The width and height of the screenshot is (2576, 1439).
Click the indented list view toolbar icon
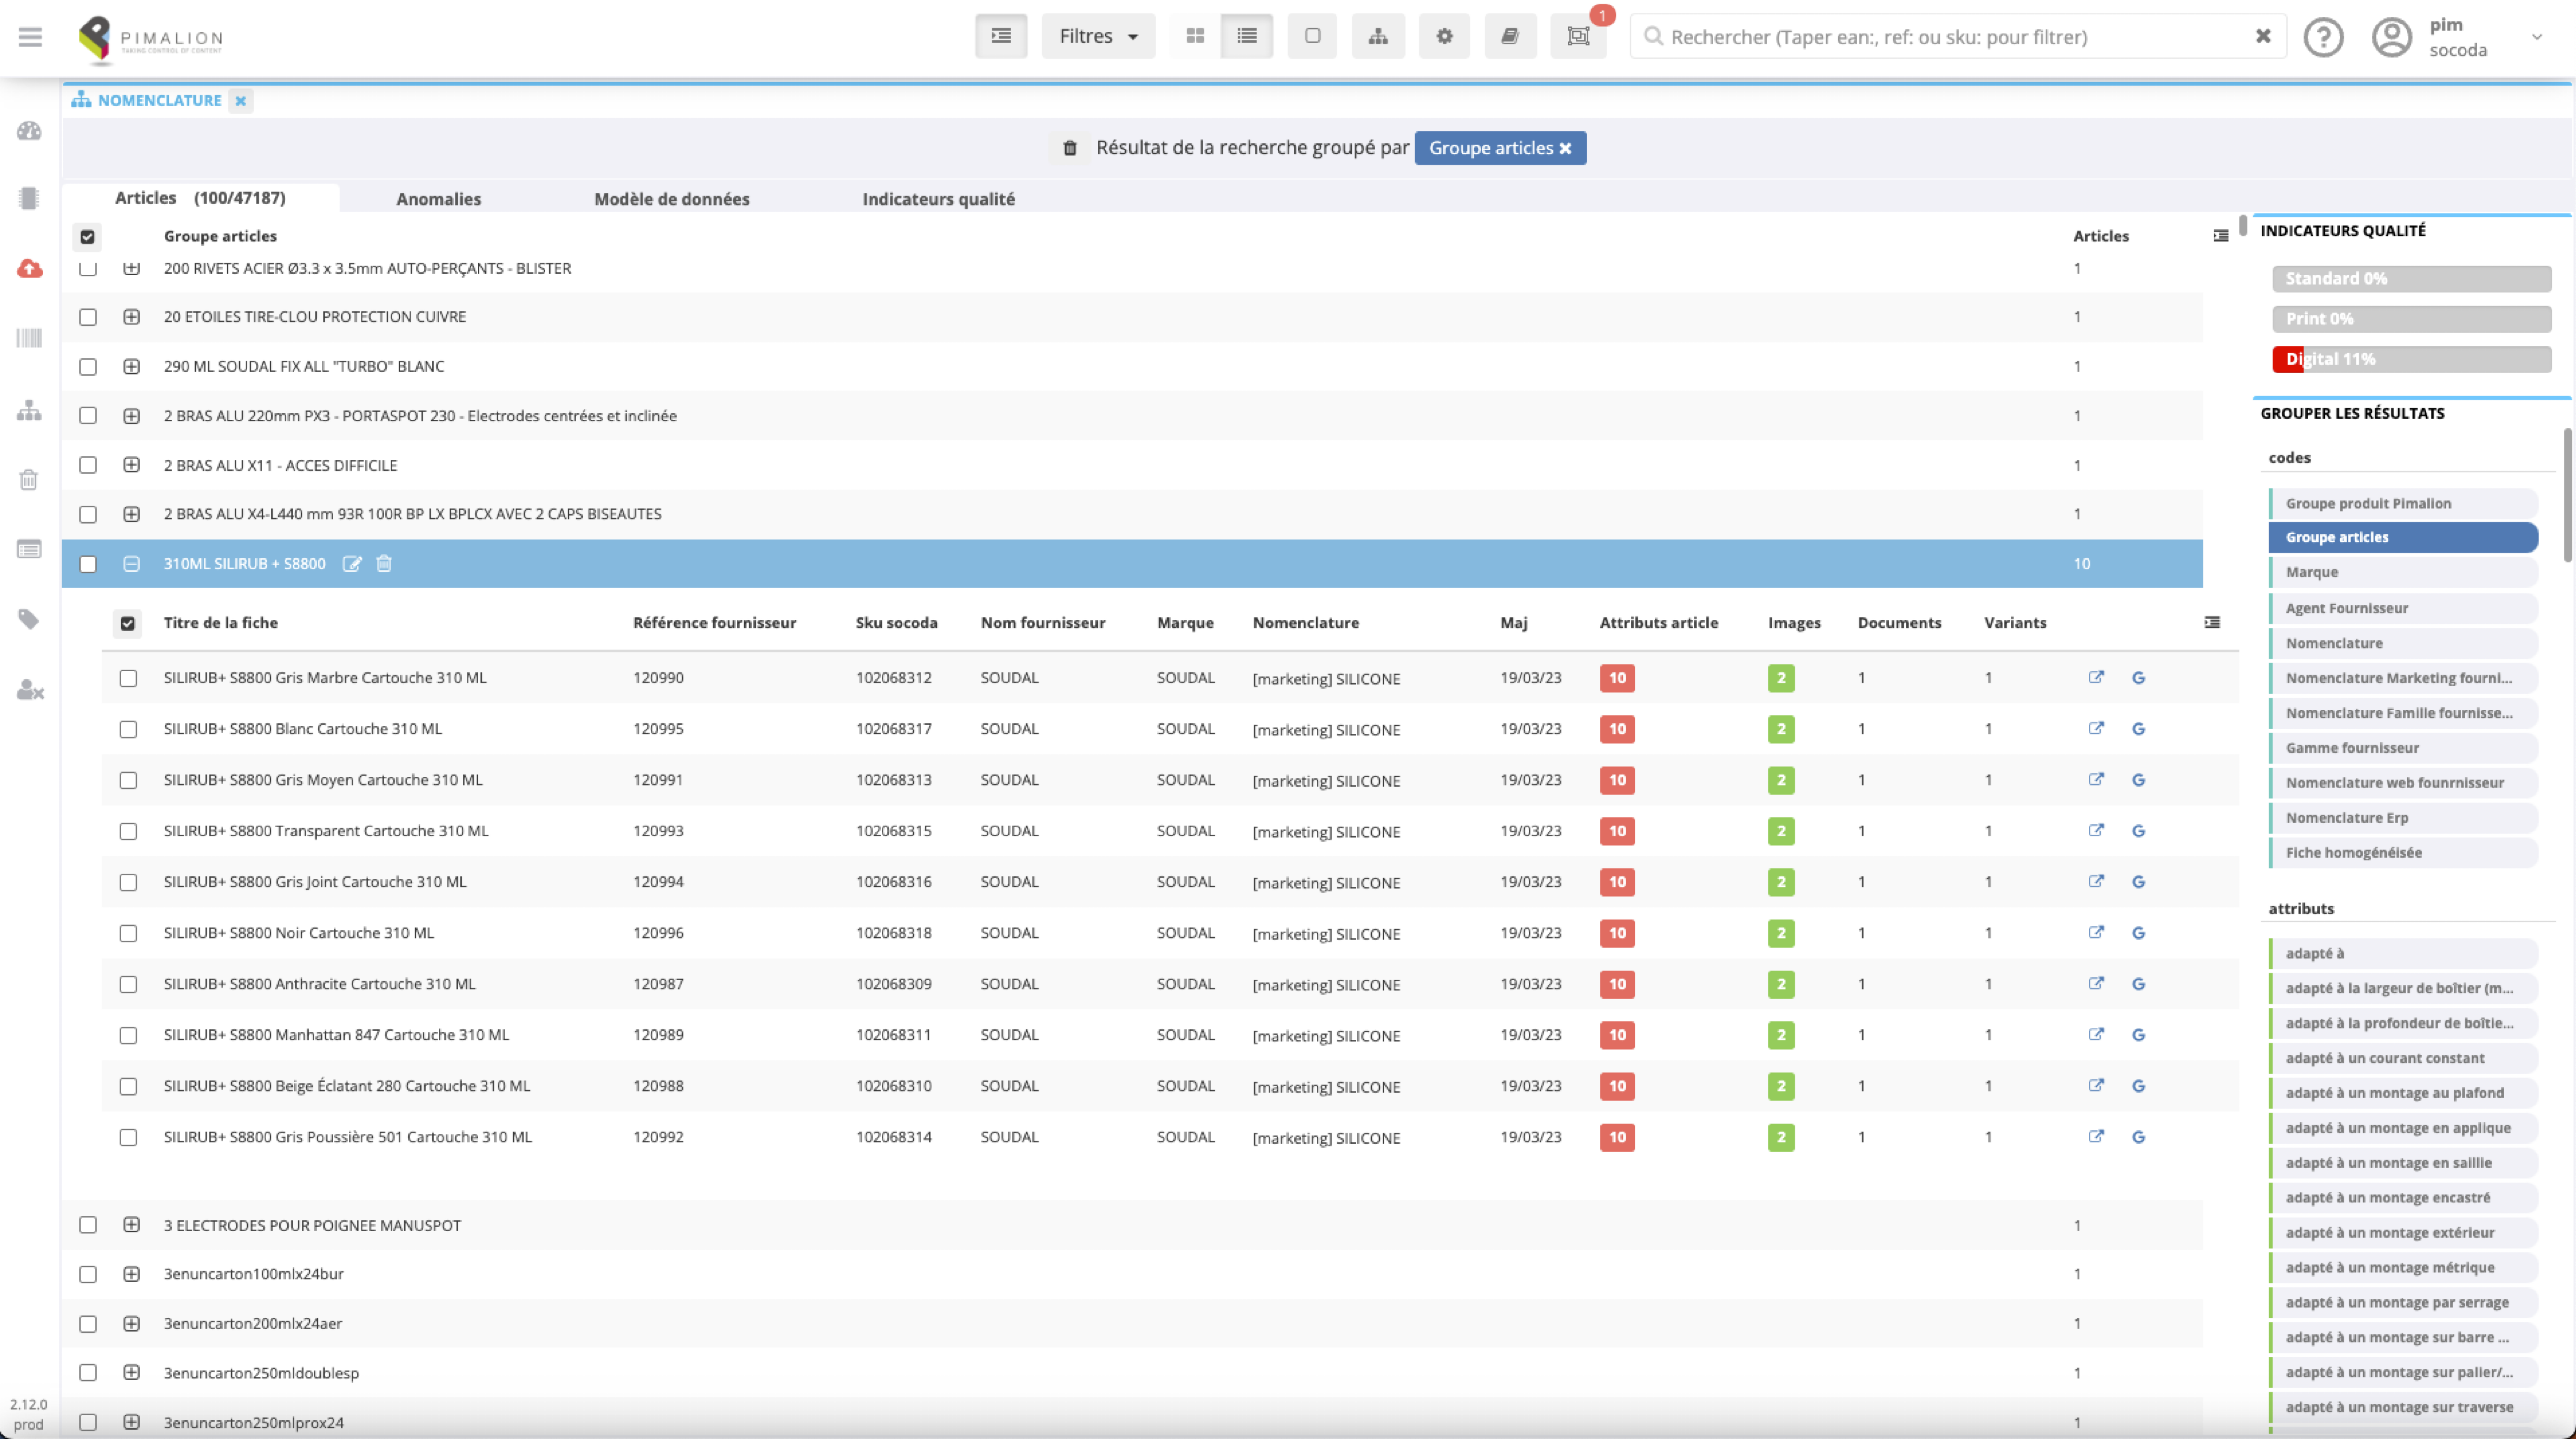[1001, 36]
